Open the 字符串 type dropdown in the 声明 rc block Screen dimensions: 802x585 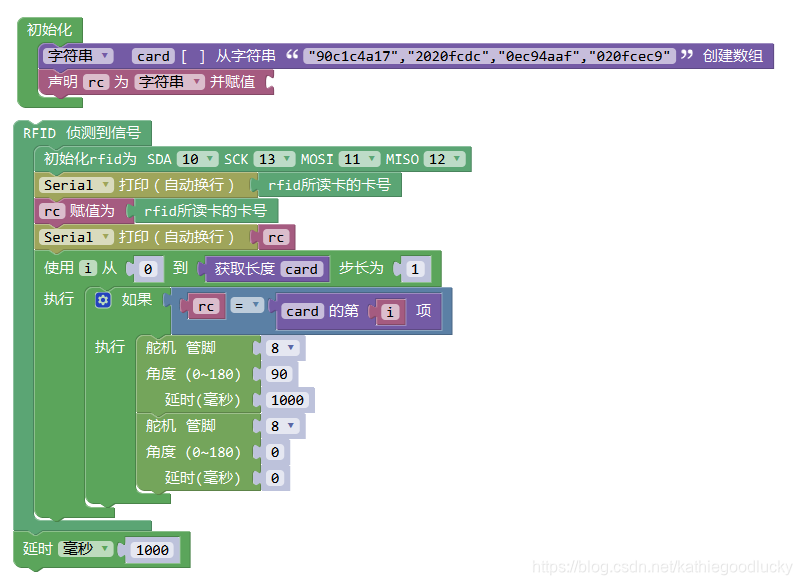(x=169, y=82)
